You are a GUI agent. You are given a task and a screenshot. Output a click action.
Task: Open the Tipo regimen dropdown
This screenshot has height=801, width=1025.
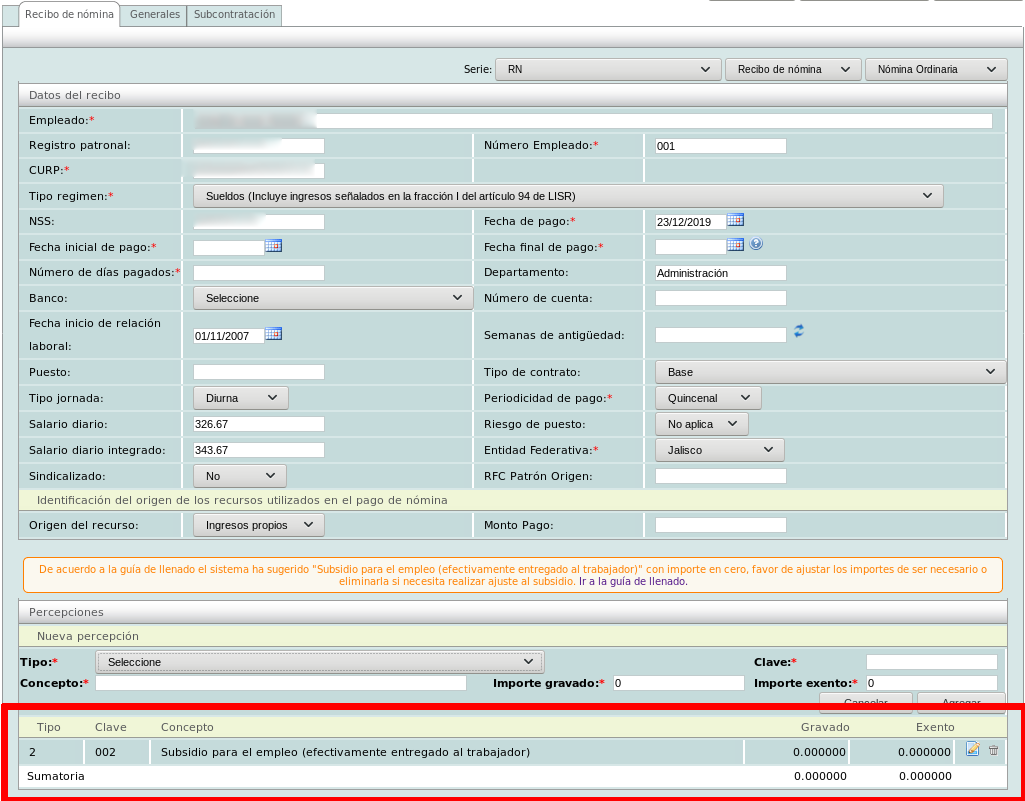tap(568, 196)
